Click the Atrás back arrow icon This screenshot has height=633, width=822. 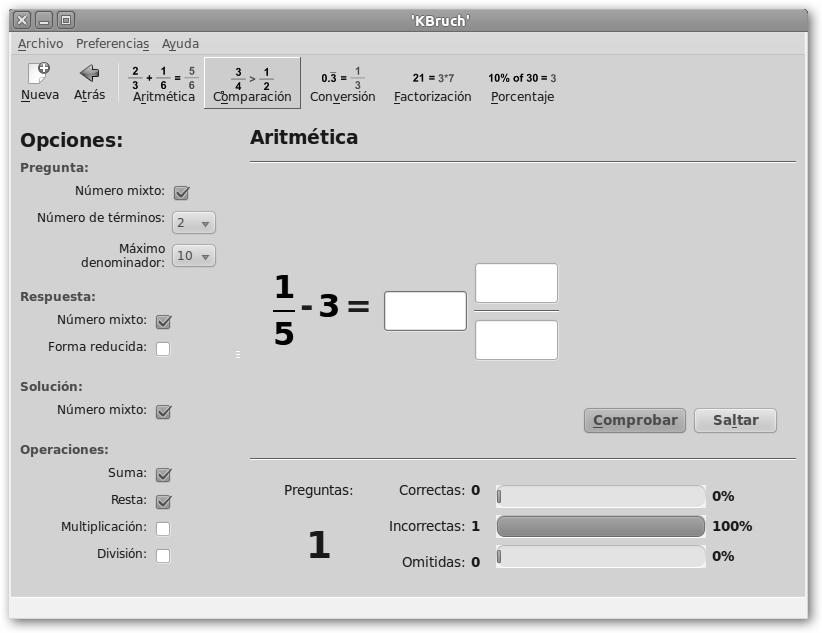(x=89, y=74)
